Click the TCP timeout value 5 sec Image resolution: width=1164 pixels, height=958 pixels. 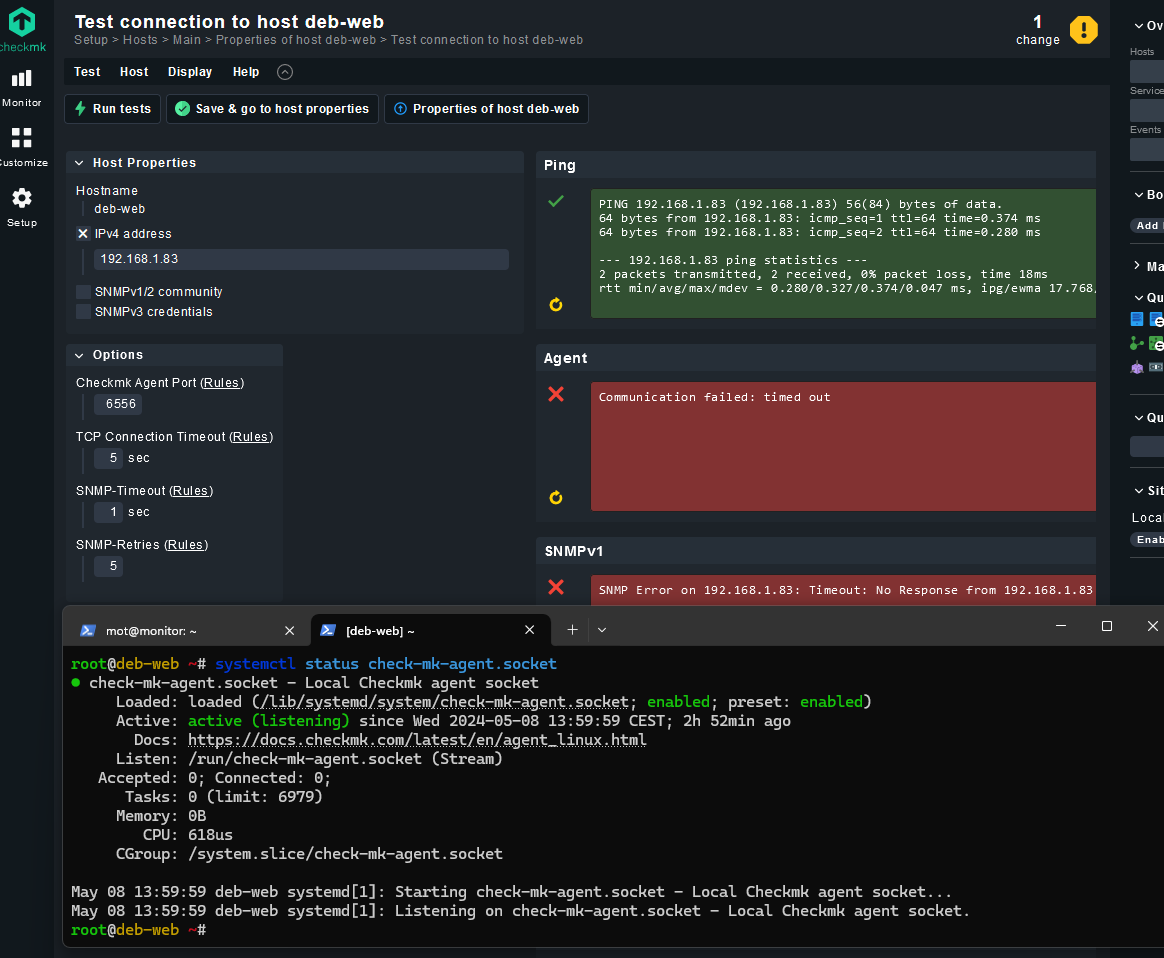109,459
